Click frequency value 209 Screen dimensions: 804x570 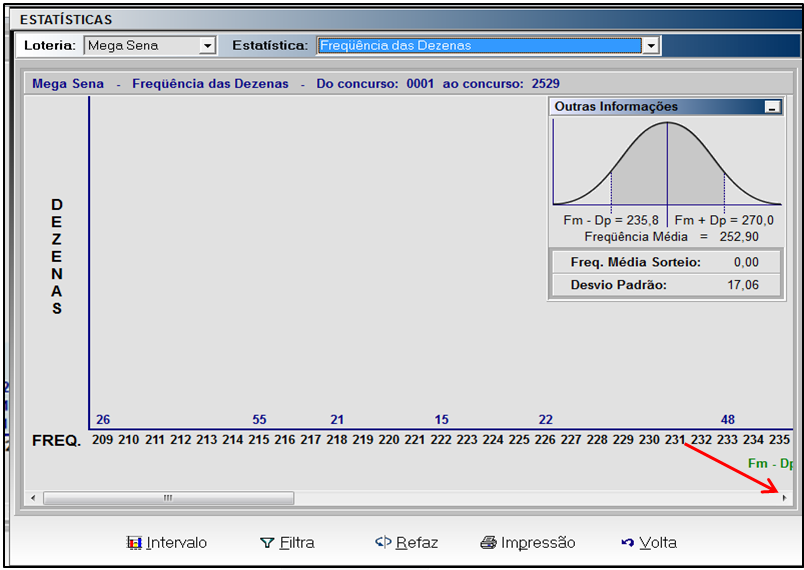pos(103,440)
